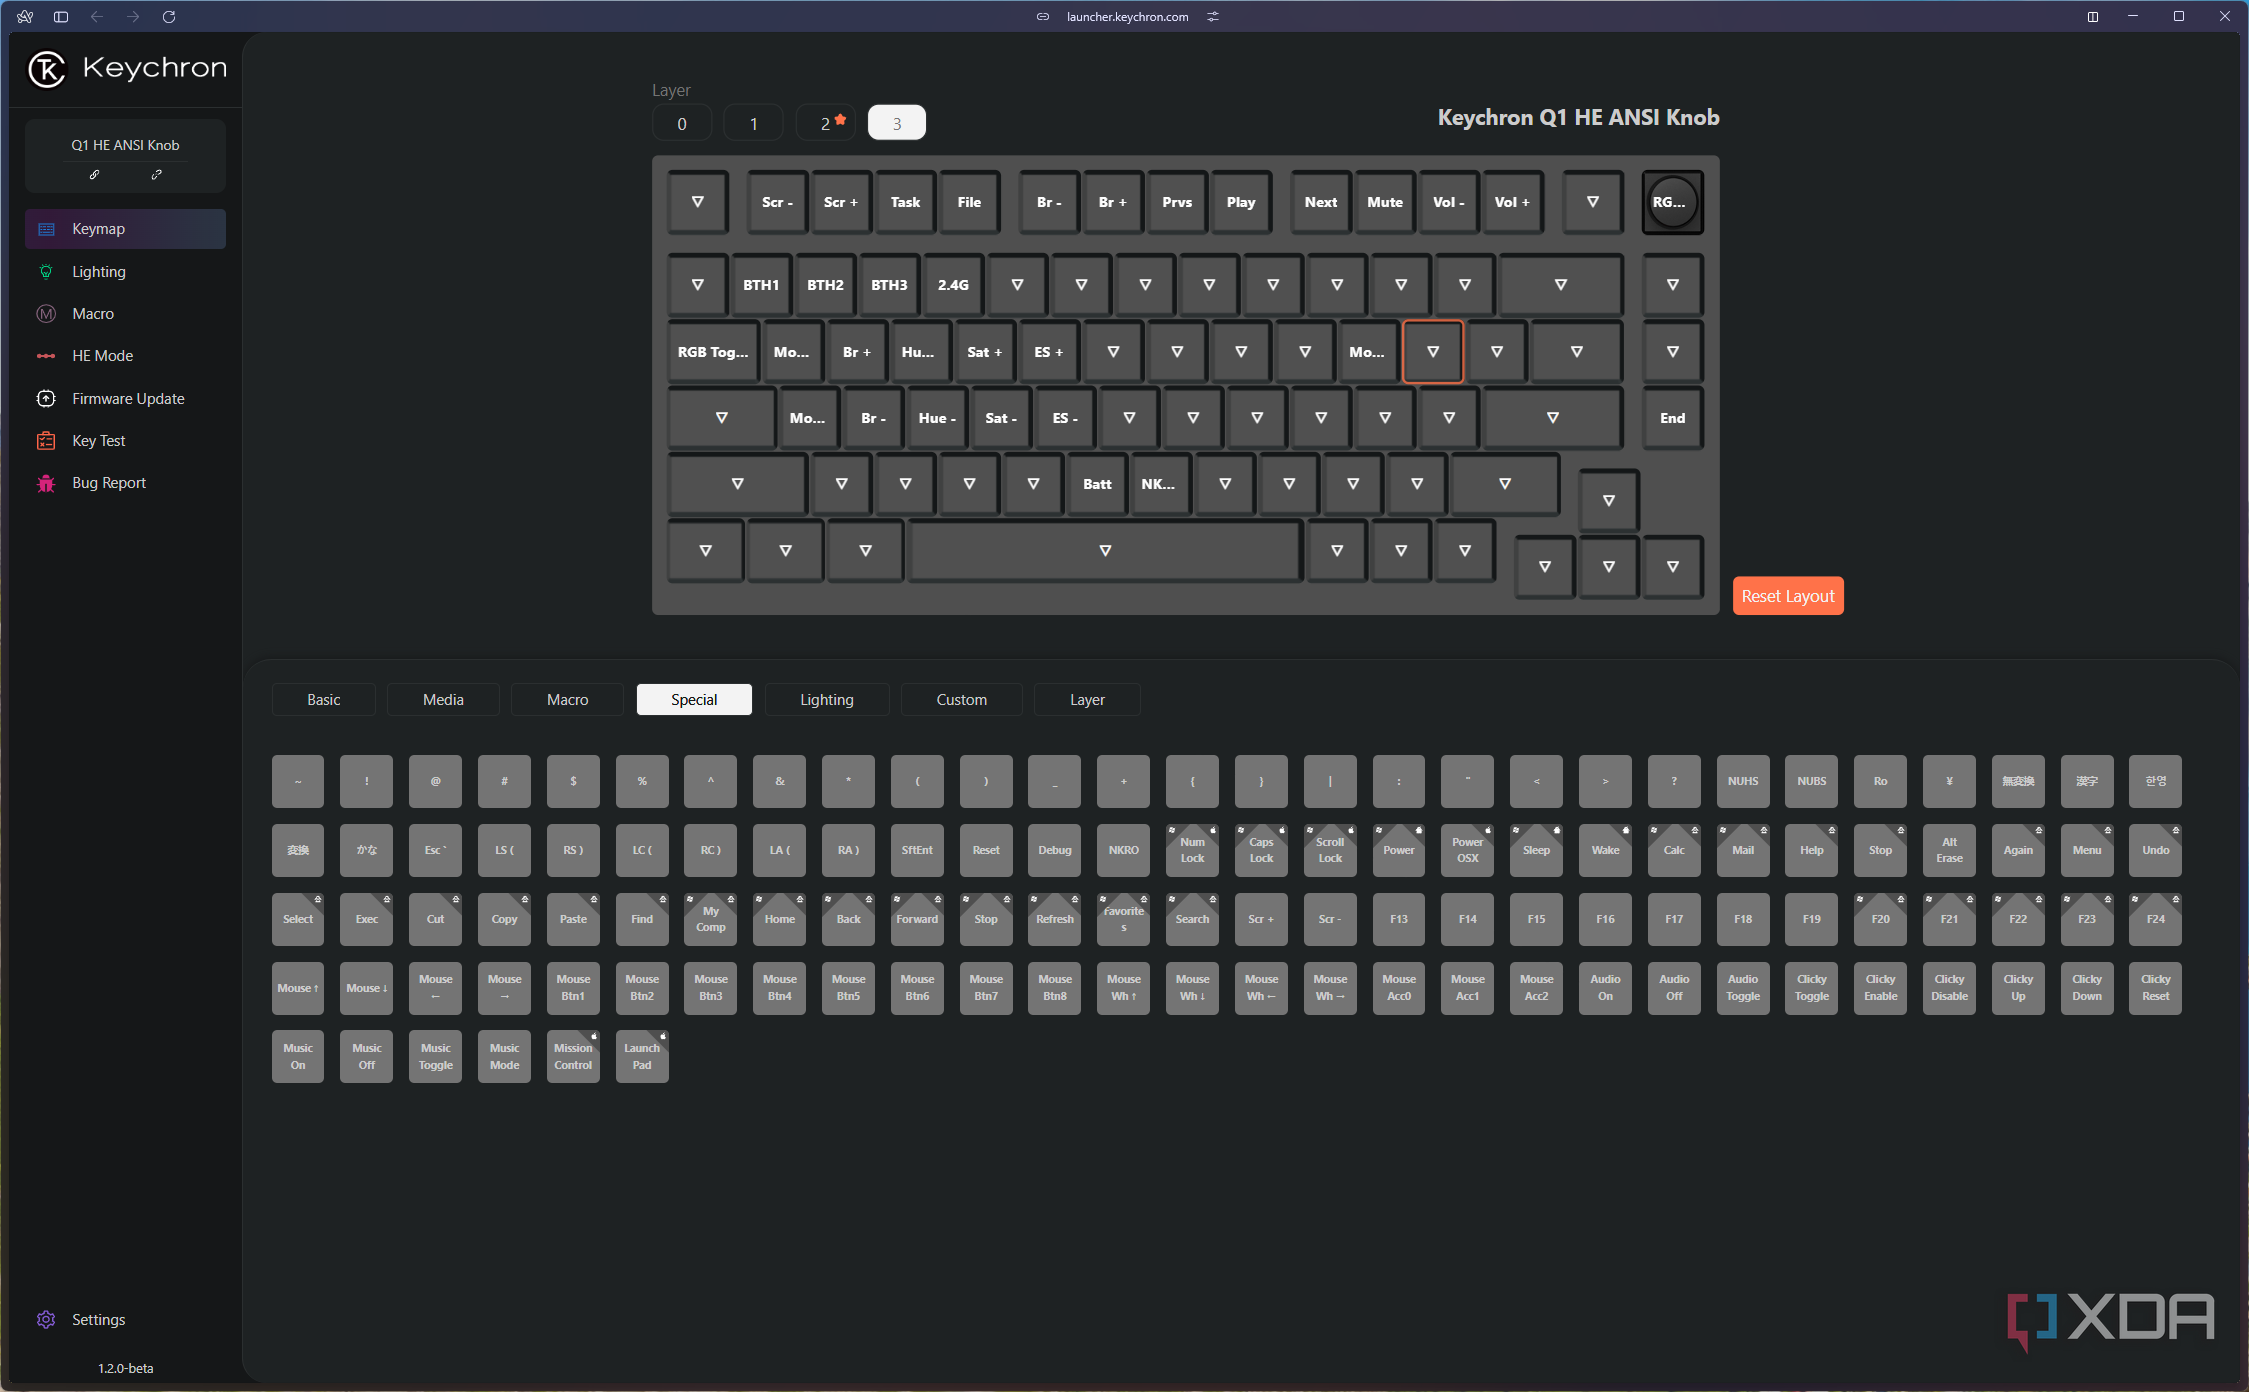The width and height of the screenshot is (2249, 1392).
Task: Select the RGB Tog key on the keyboard
Action: [x=713, y=352]
